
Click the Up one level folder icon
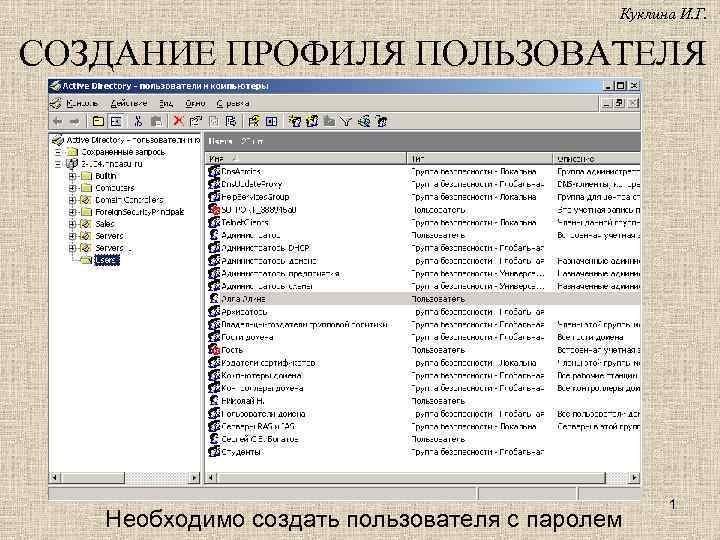(98, 121)
